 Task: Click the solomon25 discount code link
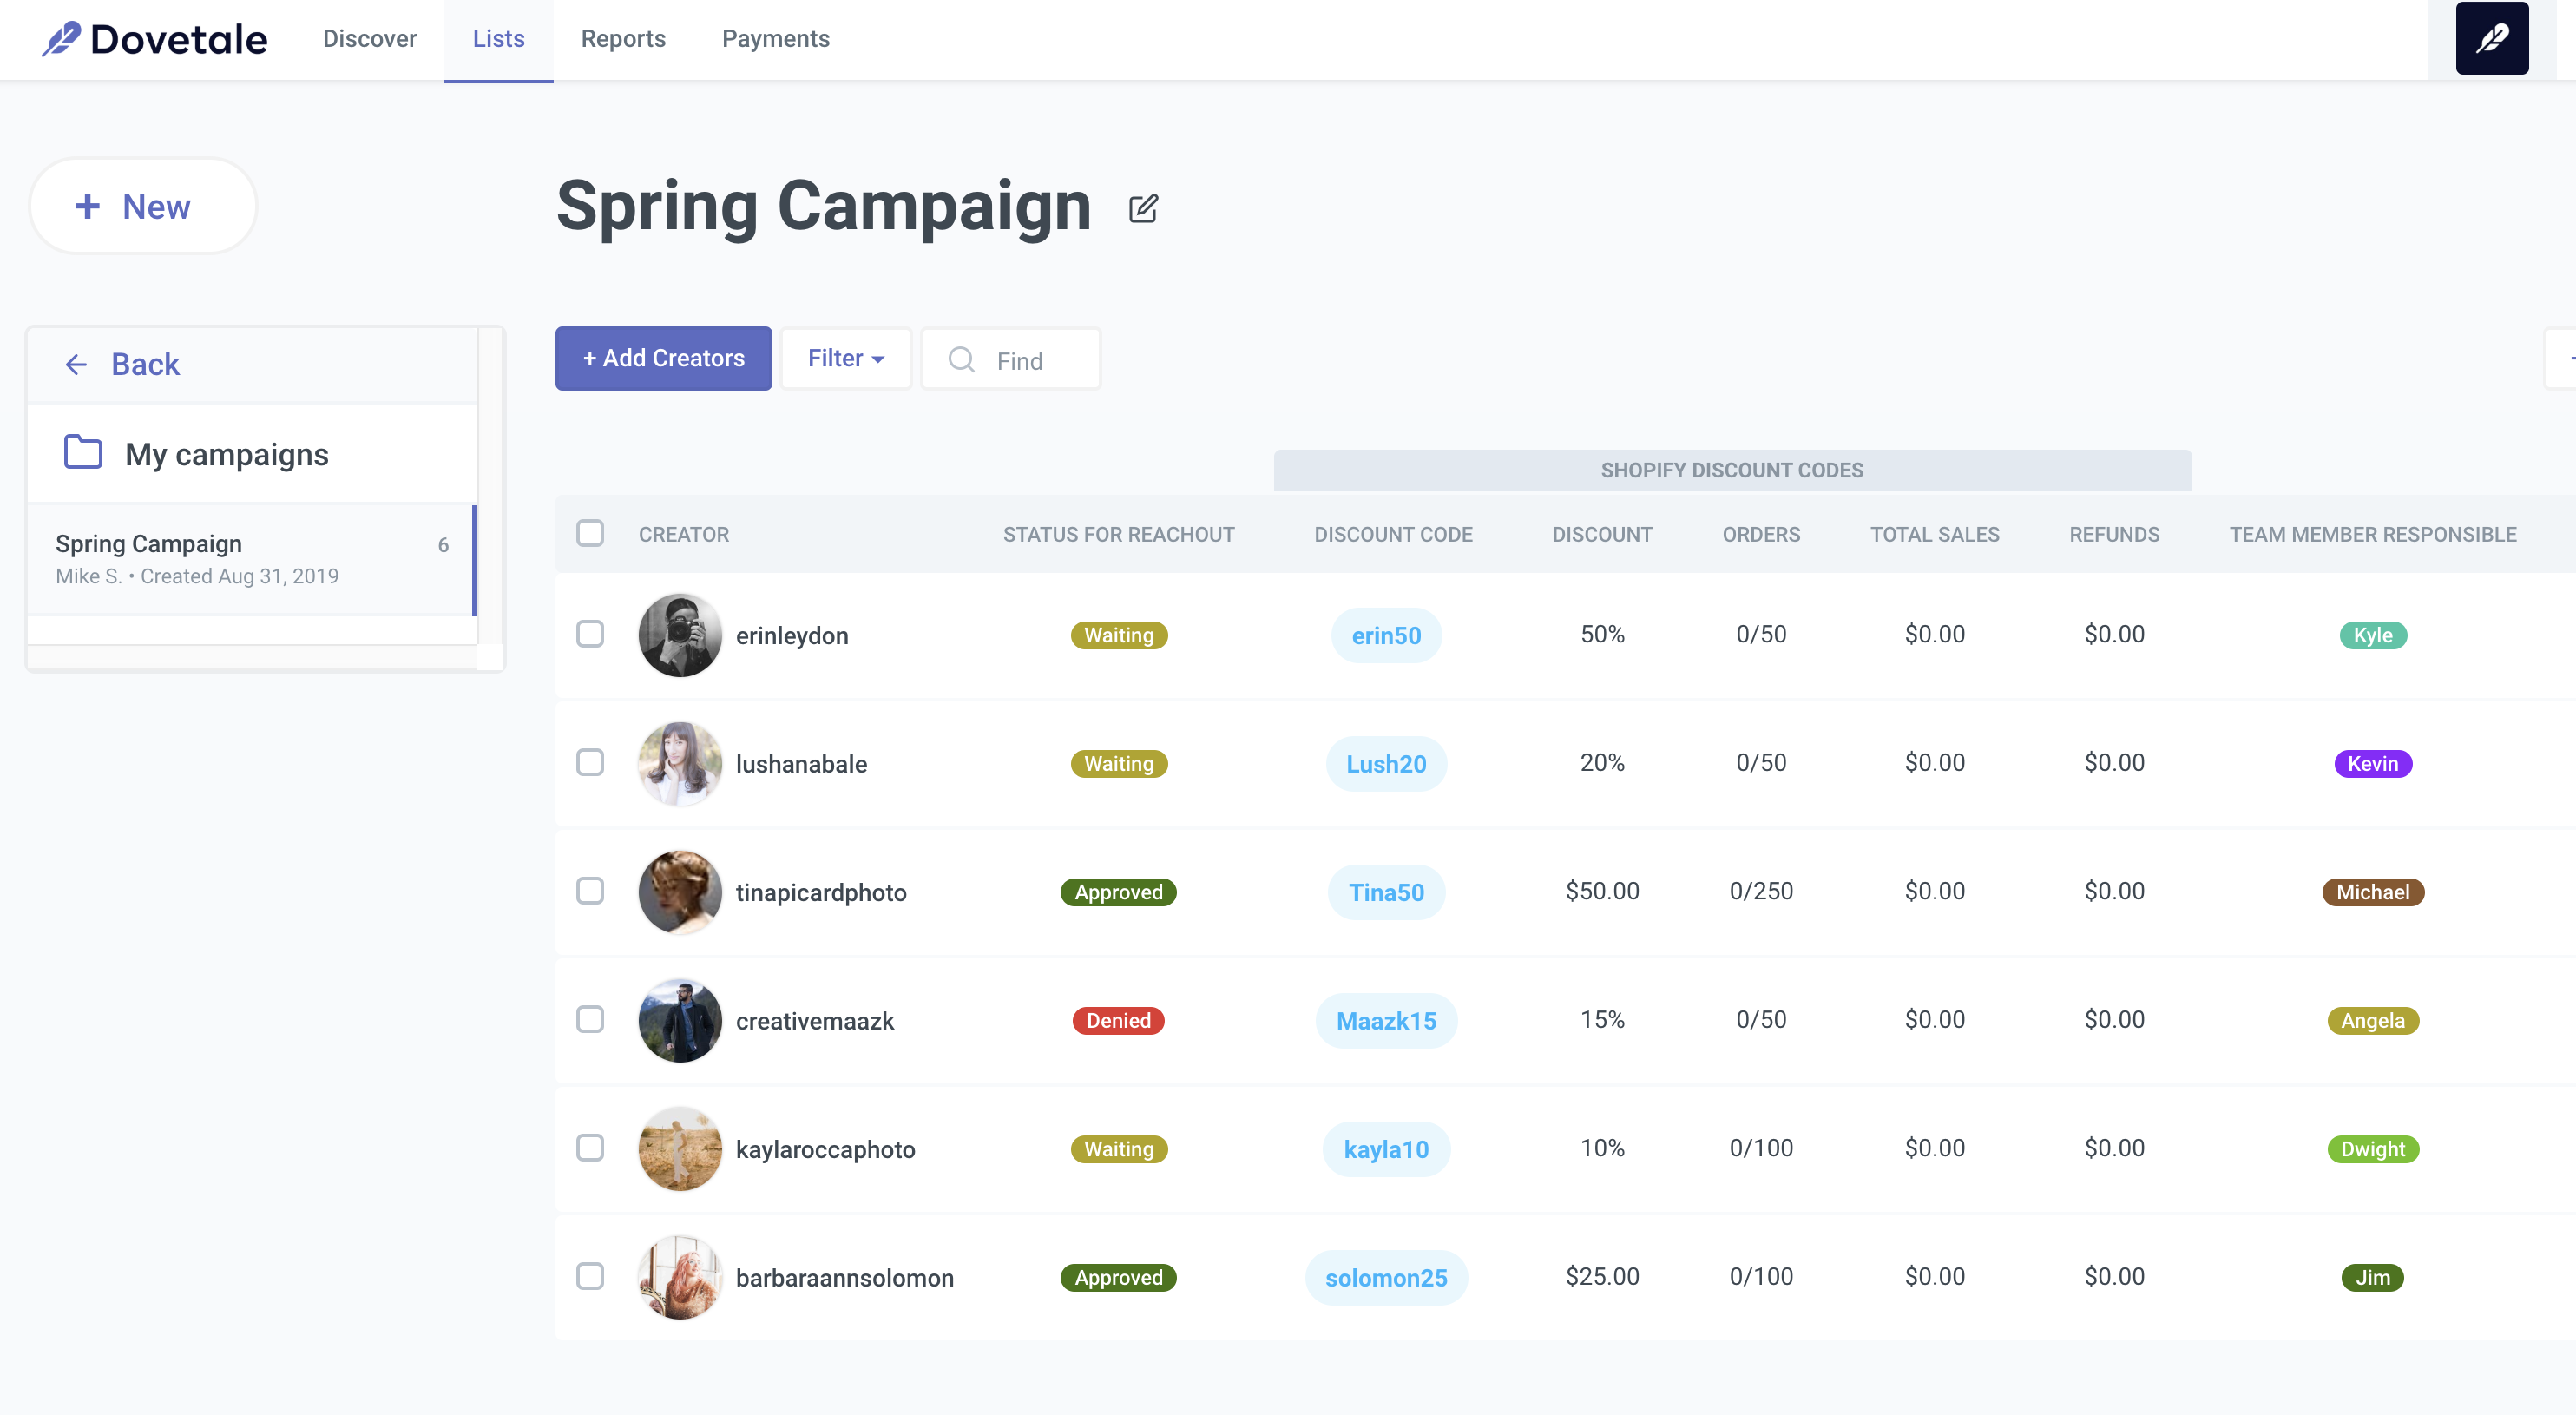(x=1385, y=1277)
